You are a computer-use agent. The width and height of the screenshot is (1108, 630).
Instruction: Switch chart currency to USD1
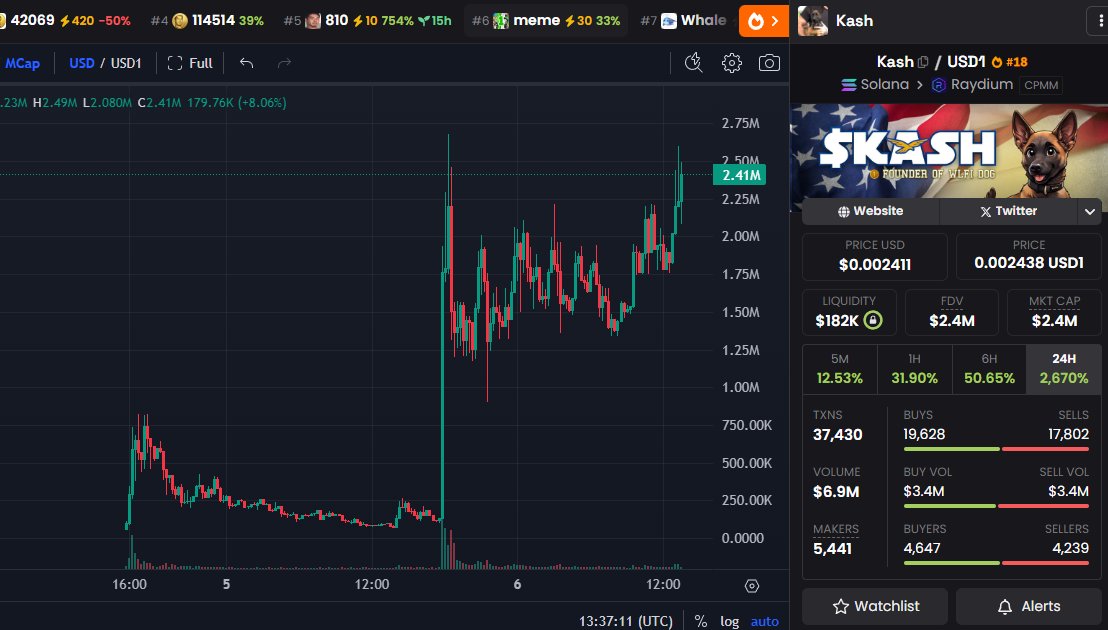(126, 63)
